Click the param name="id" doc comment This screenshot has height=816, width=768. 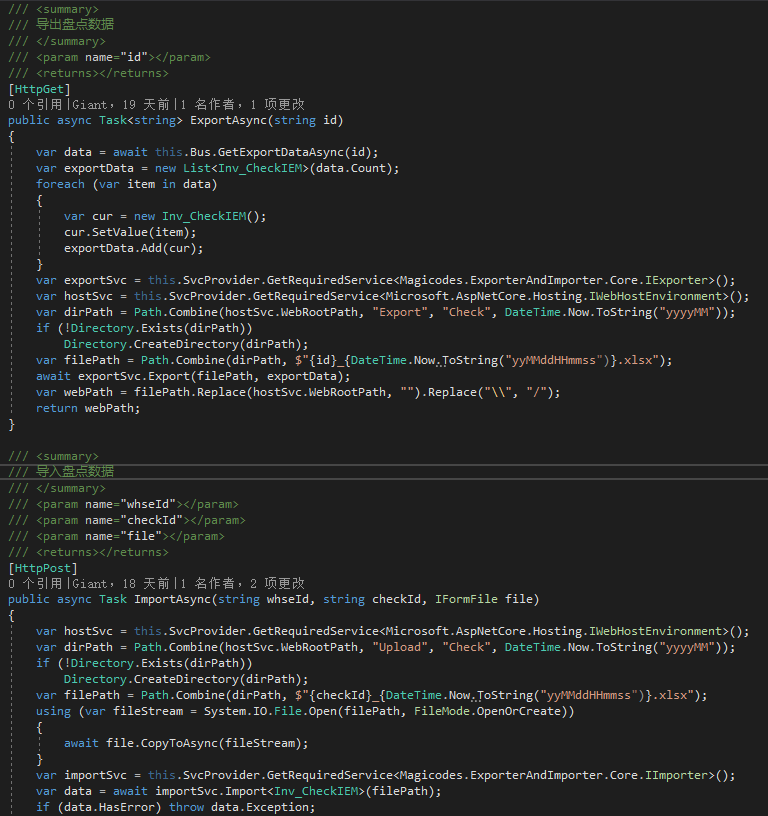tap(123, 57)
